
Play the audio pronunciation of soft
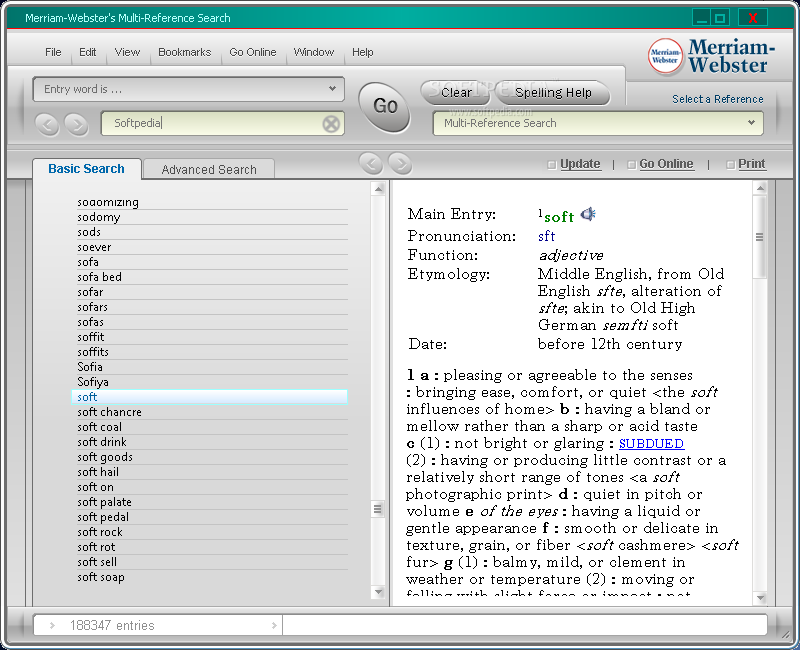[588, 214]
